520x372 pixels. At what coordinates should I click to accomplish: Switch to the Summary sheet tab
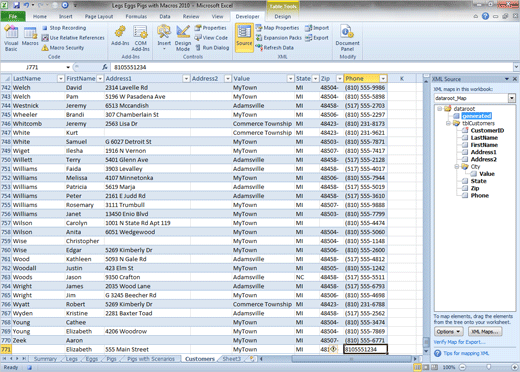point(45,359)
